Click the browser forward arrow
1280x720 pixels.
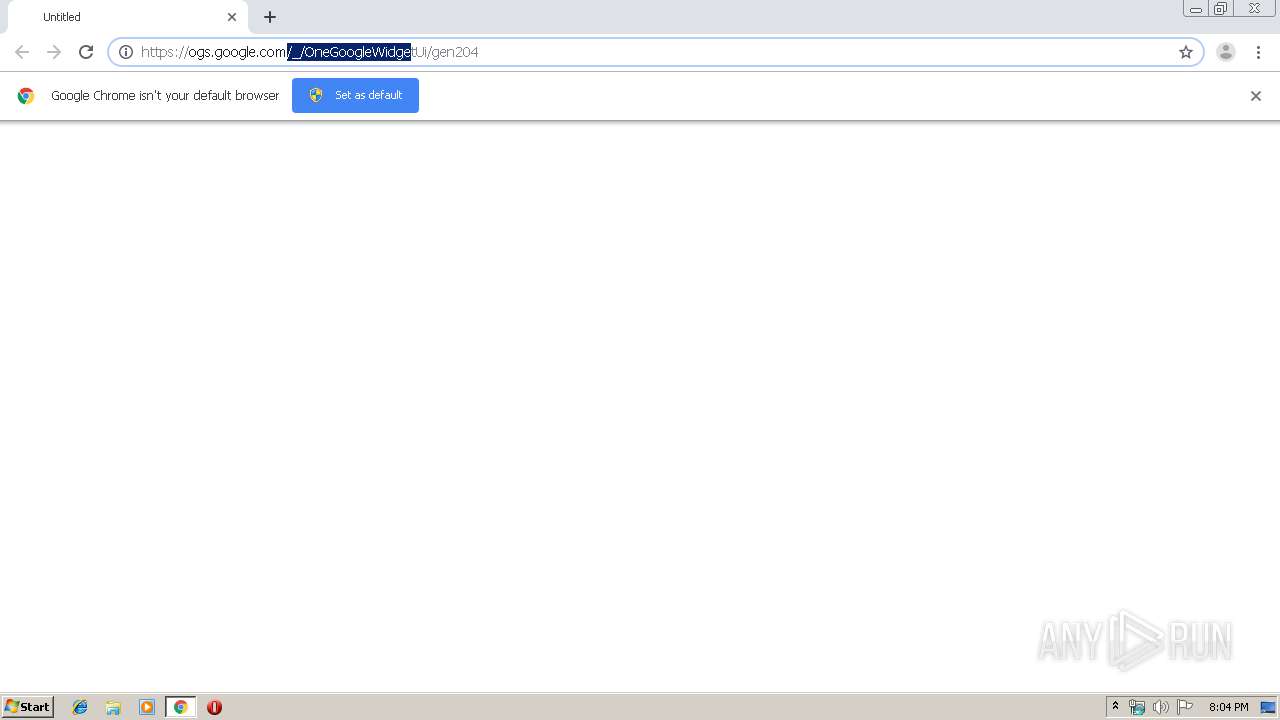coord(54,52)
